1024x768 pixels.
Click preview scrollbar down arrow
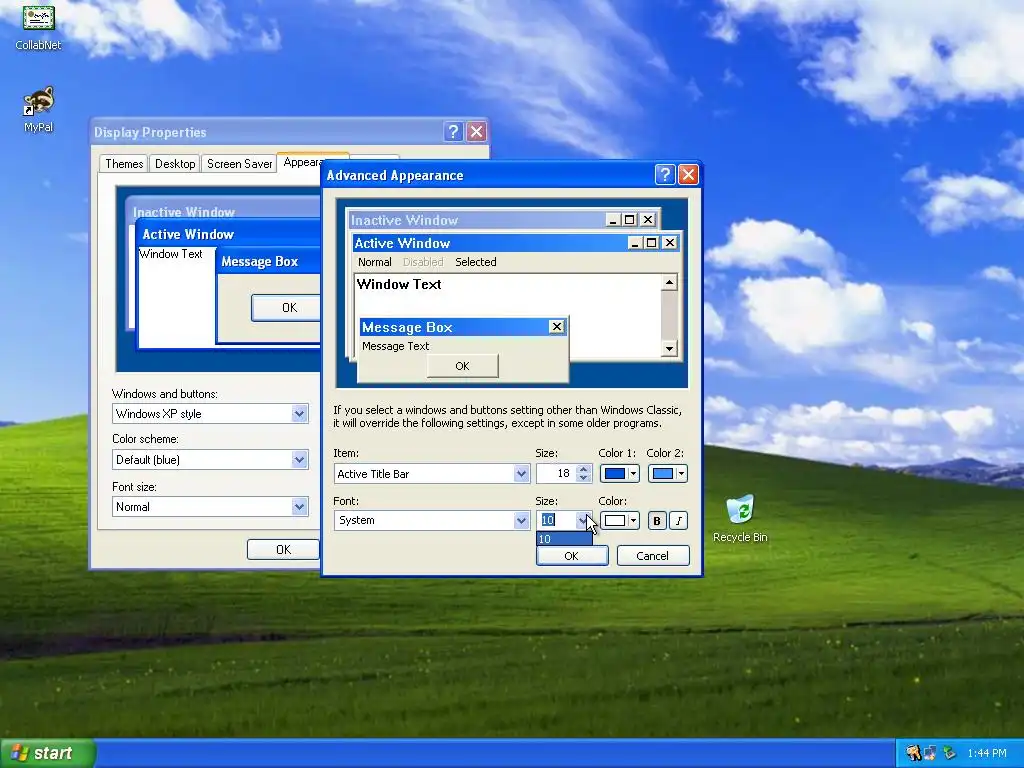pyautogui.click(x=669, y=348)
